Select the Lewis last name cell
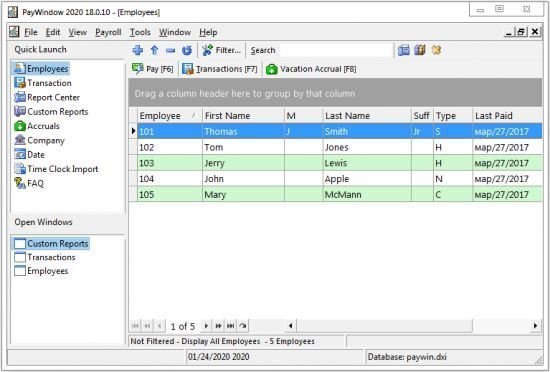This screenshot has height=372, width=550. pos(367,163)
